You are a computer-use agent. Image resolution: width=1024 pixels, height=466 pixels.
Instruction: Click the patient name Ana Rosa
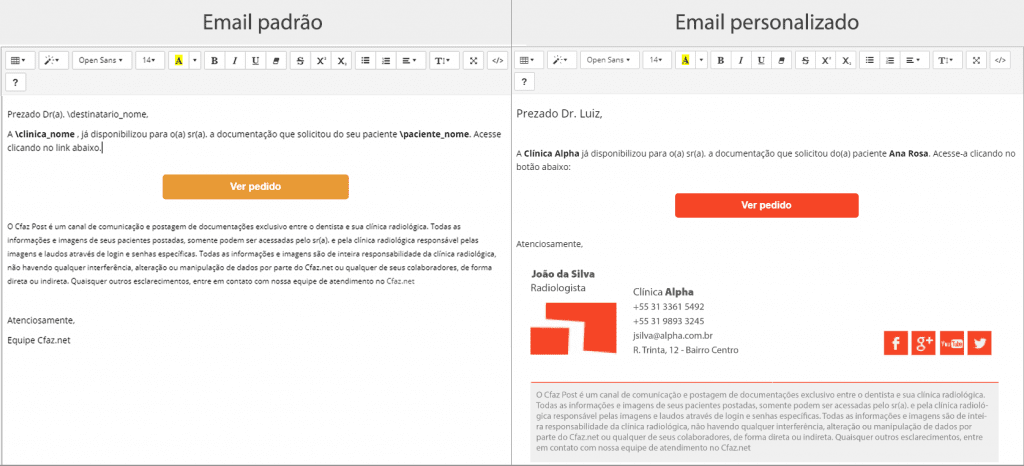click(908, 155)
